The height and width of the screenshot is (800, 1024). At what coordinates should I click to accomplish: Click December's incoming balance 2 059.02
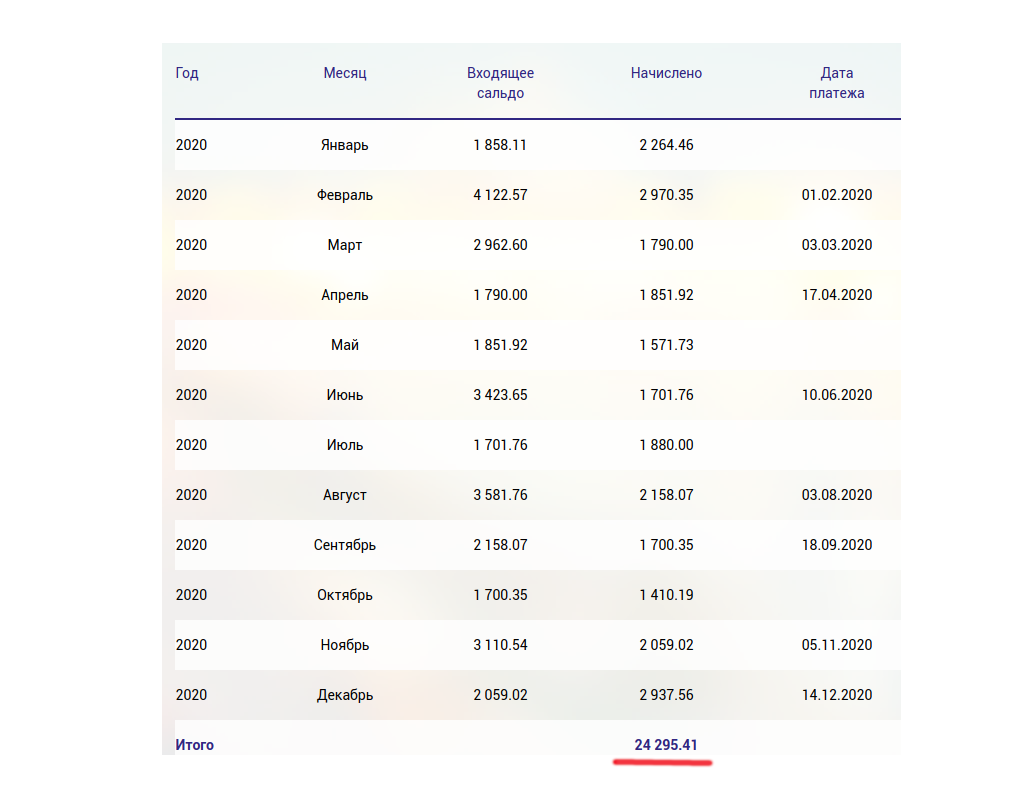tap(500, 695)
